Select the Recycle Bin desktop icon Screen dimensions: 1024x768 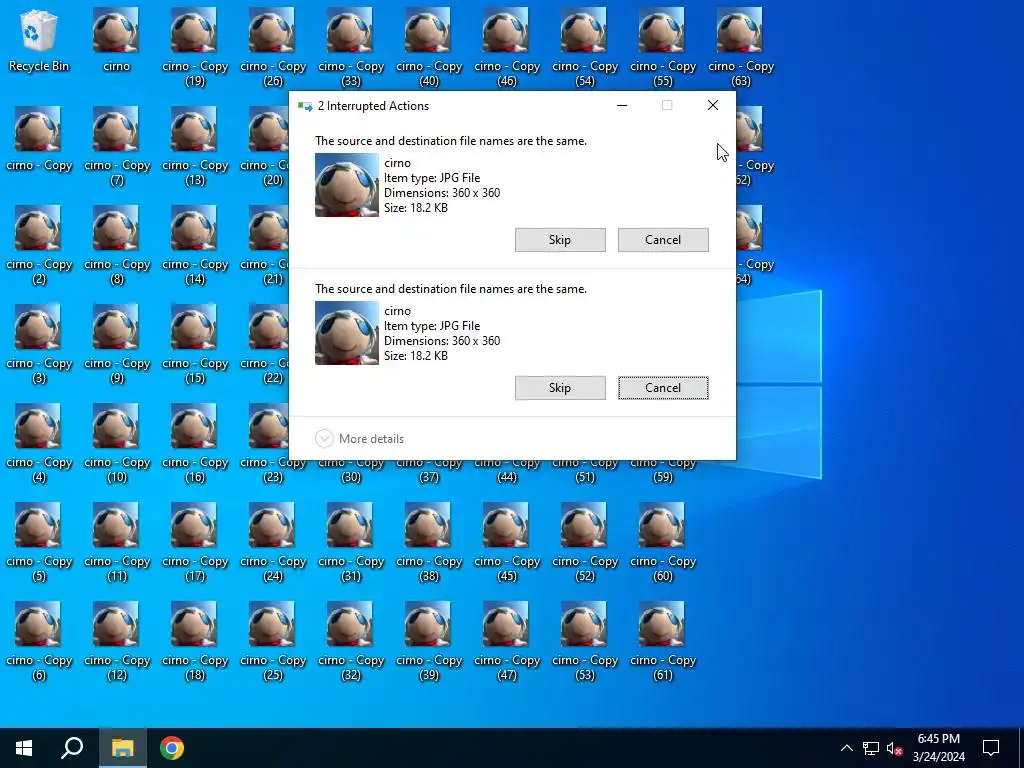[39, 39]
